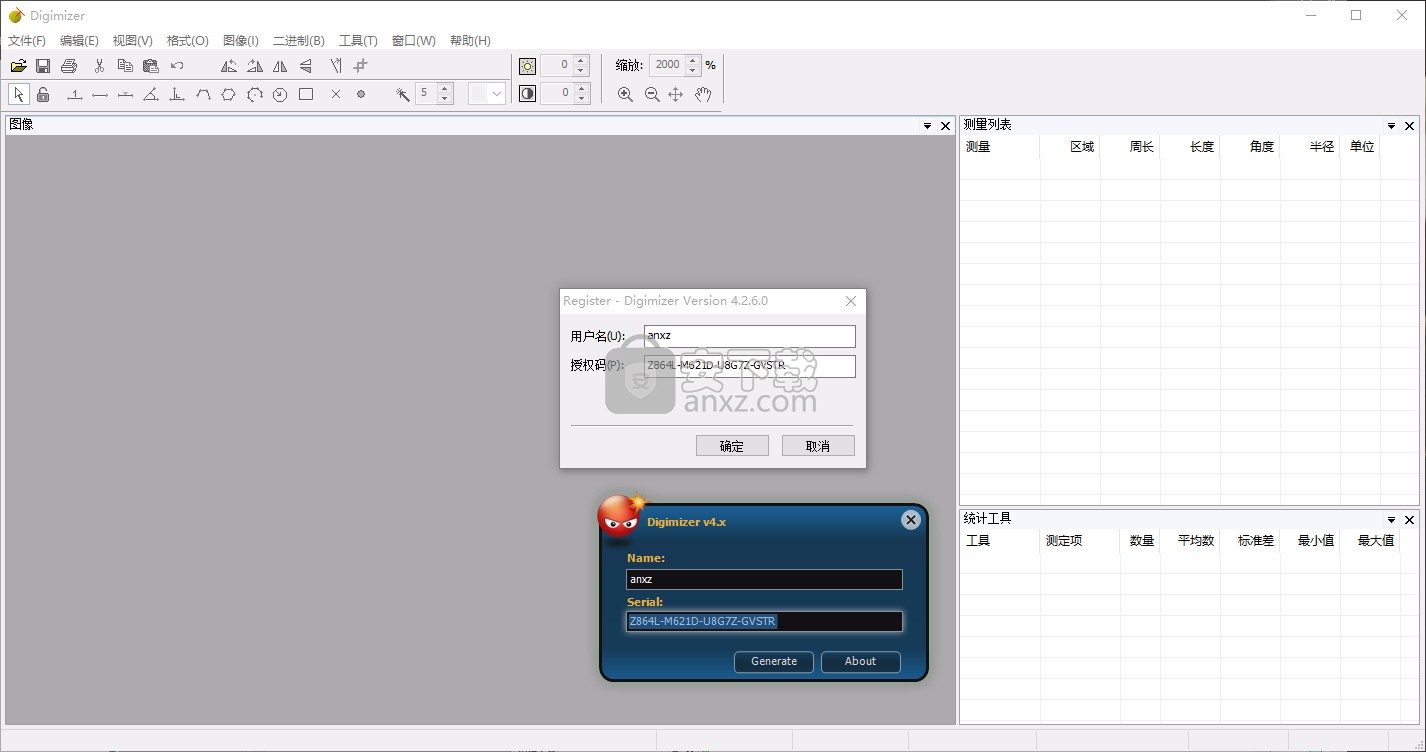Select the Perpendicular measurement tool
The height and width of the screenshot is (752, 1426).
[177, 94]
